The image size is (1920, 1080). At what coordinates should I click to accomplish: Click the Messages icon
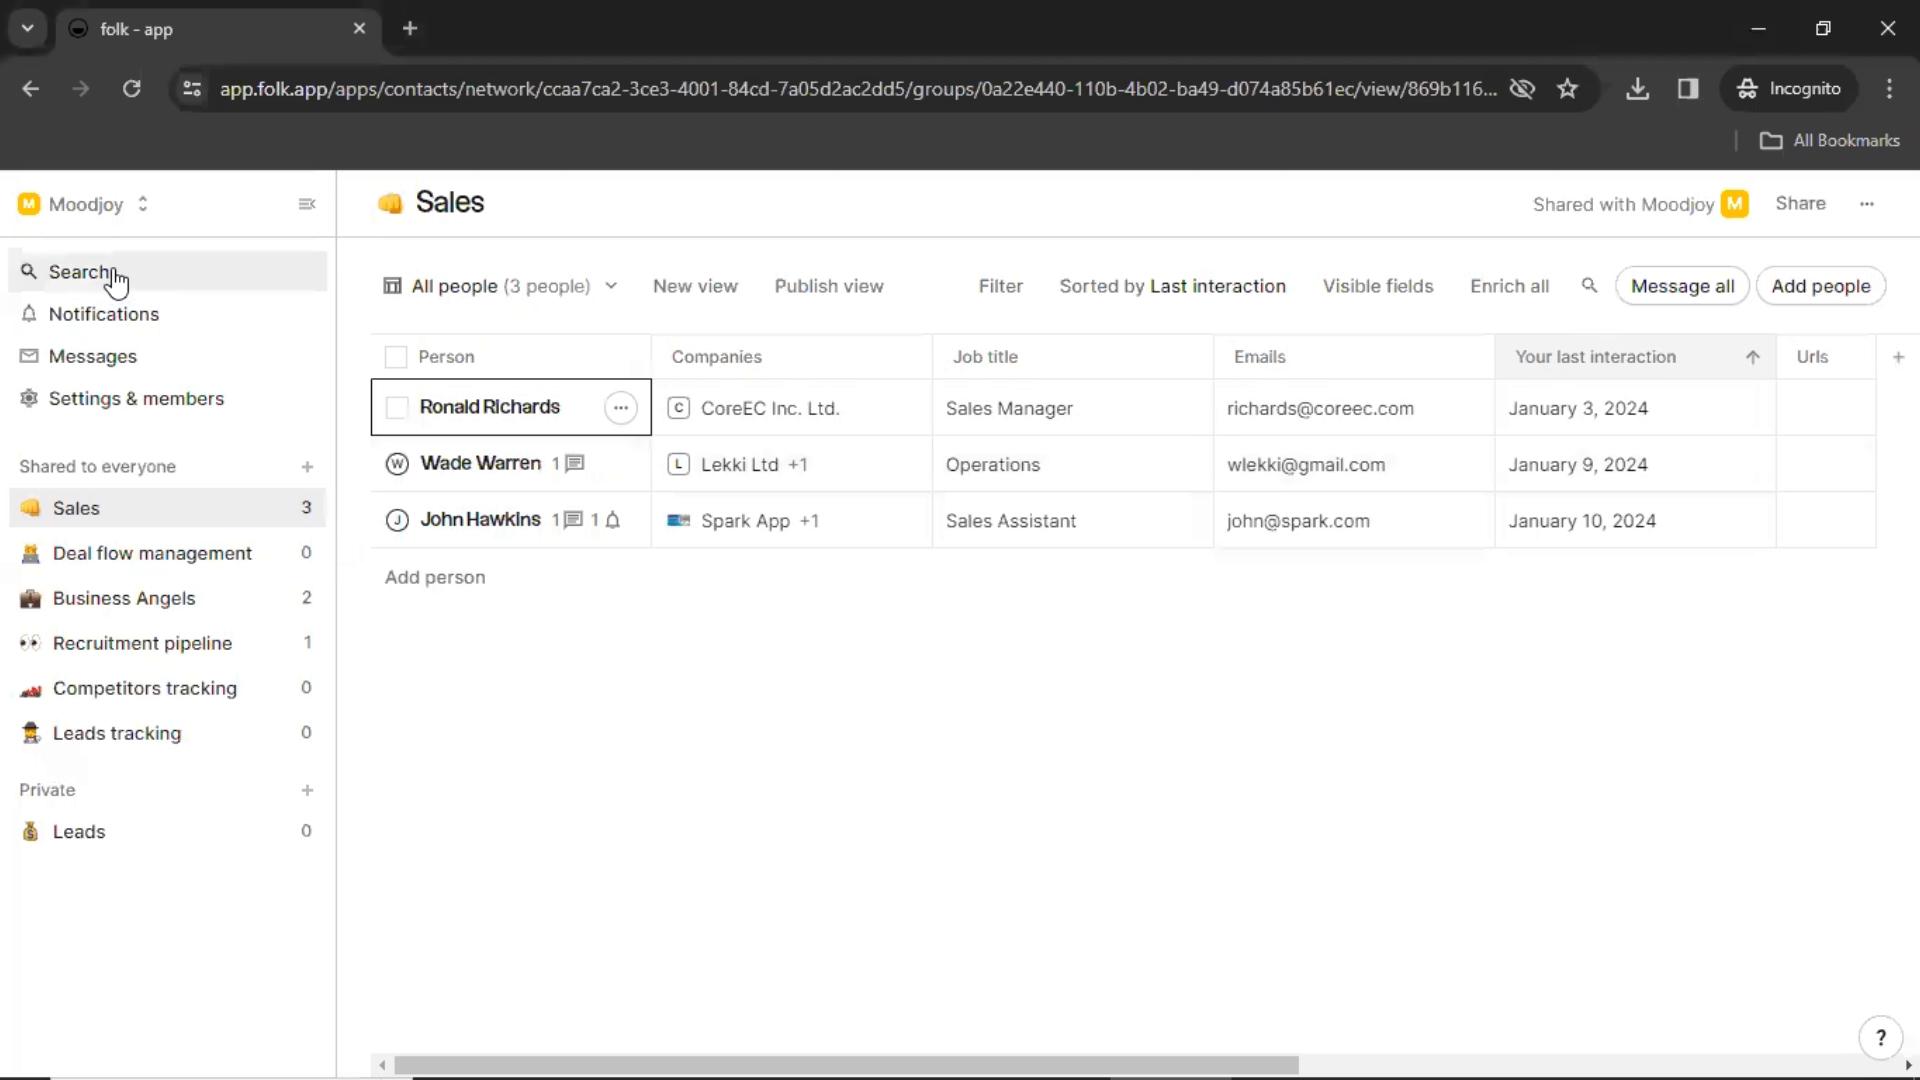[29, 356]
